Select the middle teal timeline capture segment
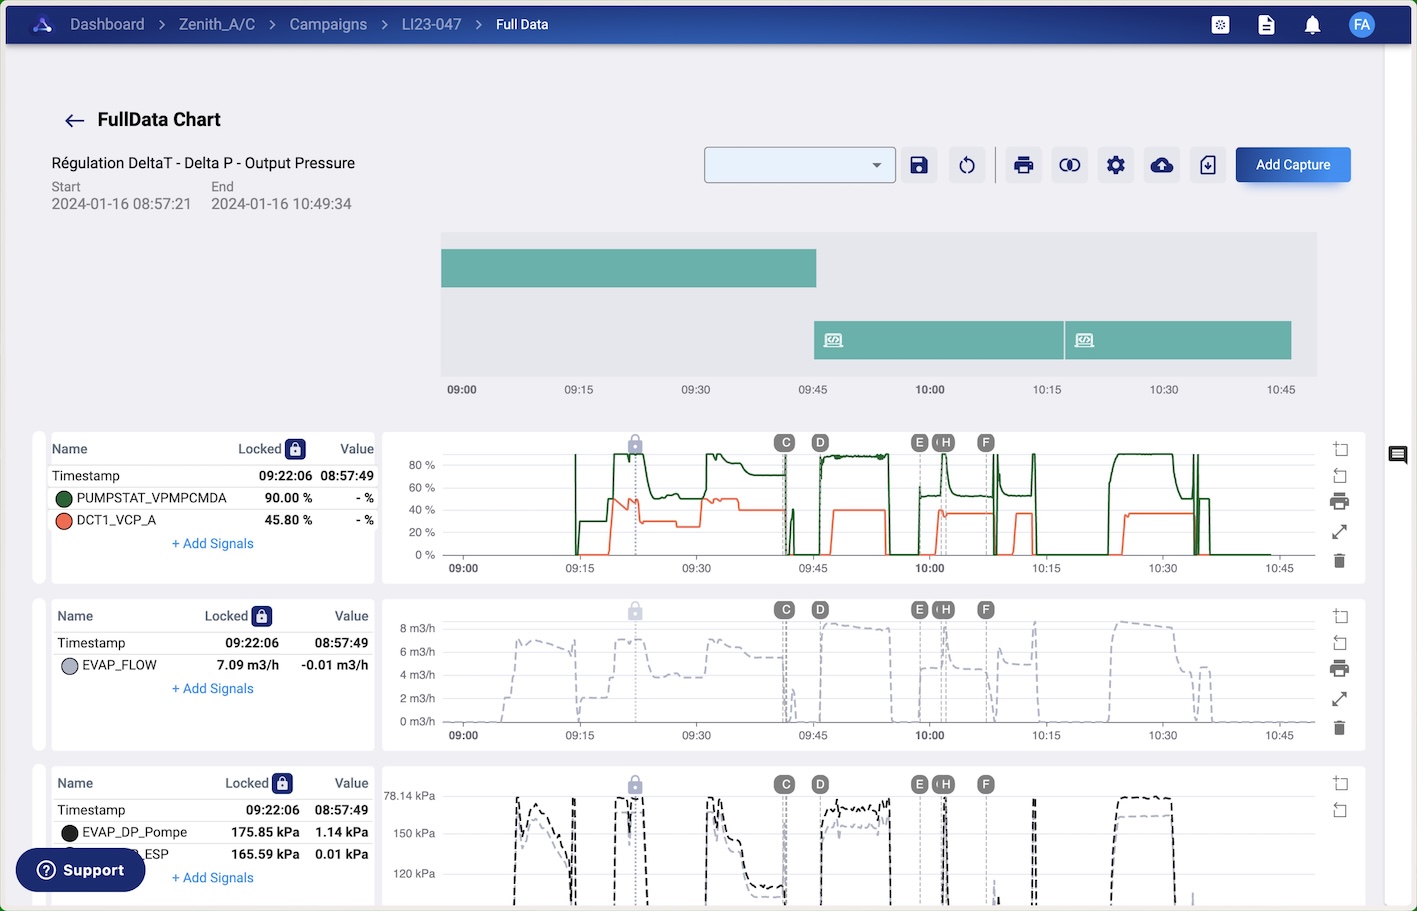This screenshot has width=1417, height=911. [x=939, y=340]
